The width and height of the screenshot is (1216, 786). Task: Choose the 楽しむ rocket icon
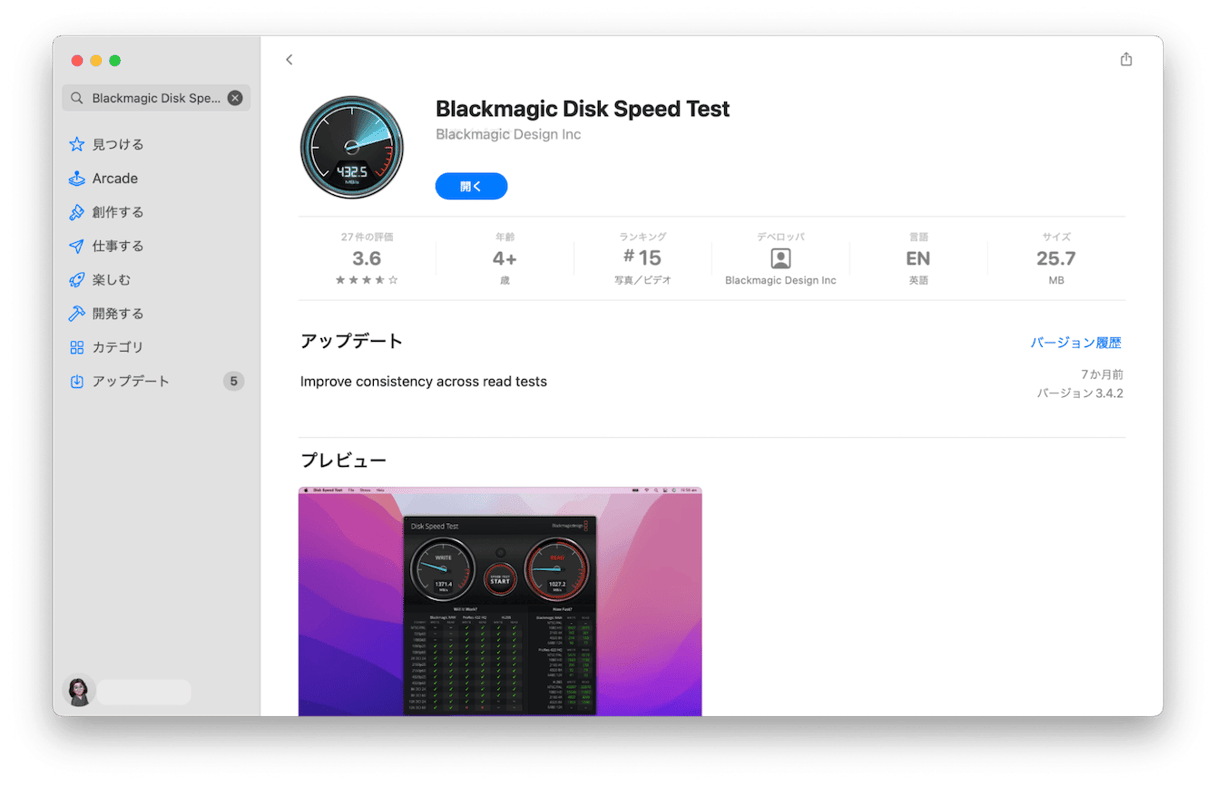point(76,280)
